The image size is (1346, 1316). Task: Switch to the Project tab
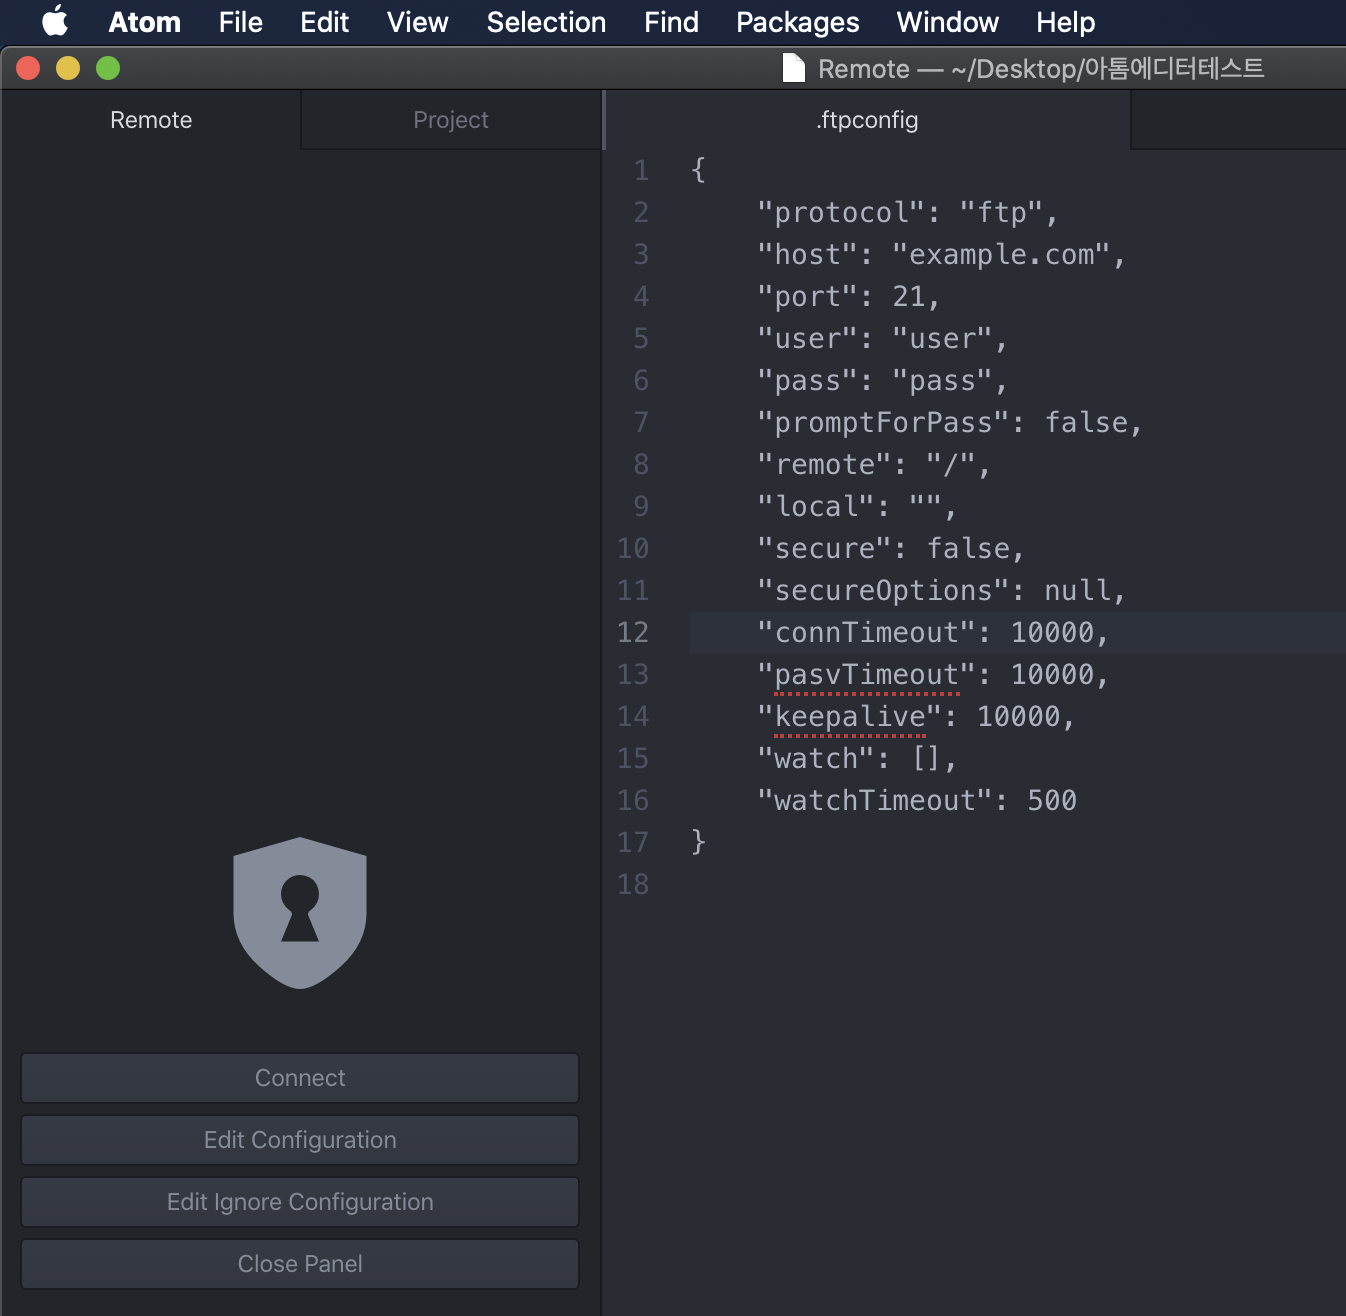(x=451, y=120)
